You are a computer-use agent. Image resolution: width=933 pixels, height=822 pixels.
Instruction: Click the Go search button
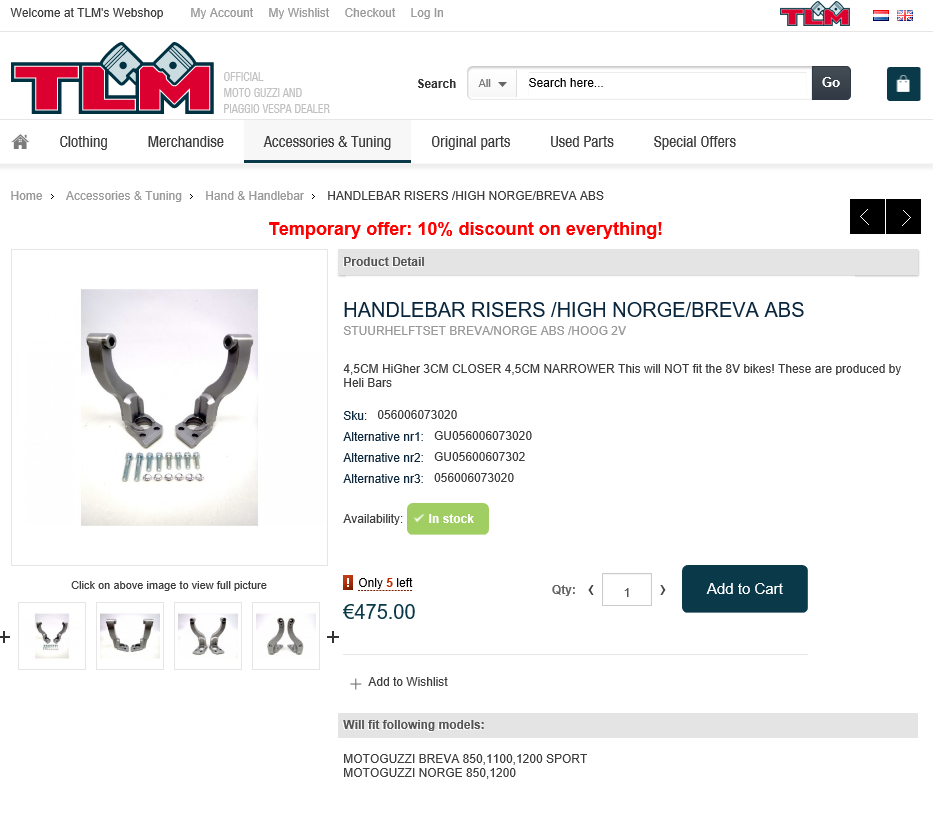point(831,83)
